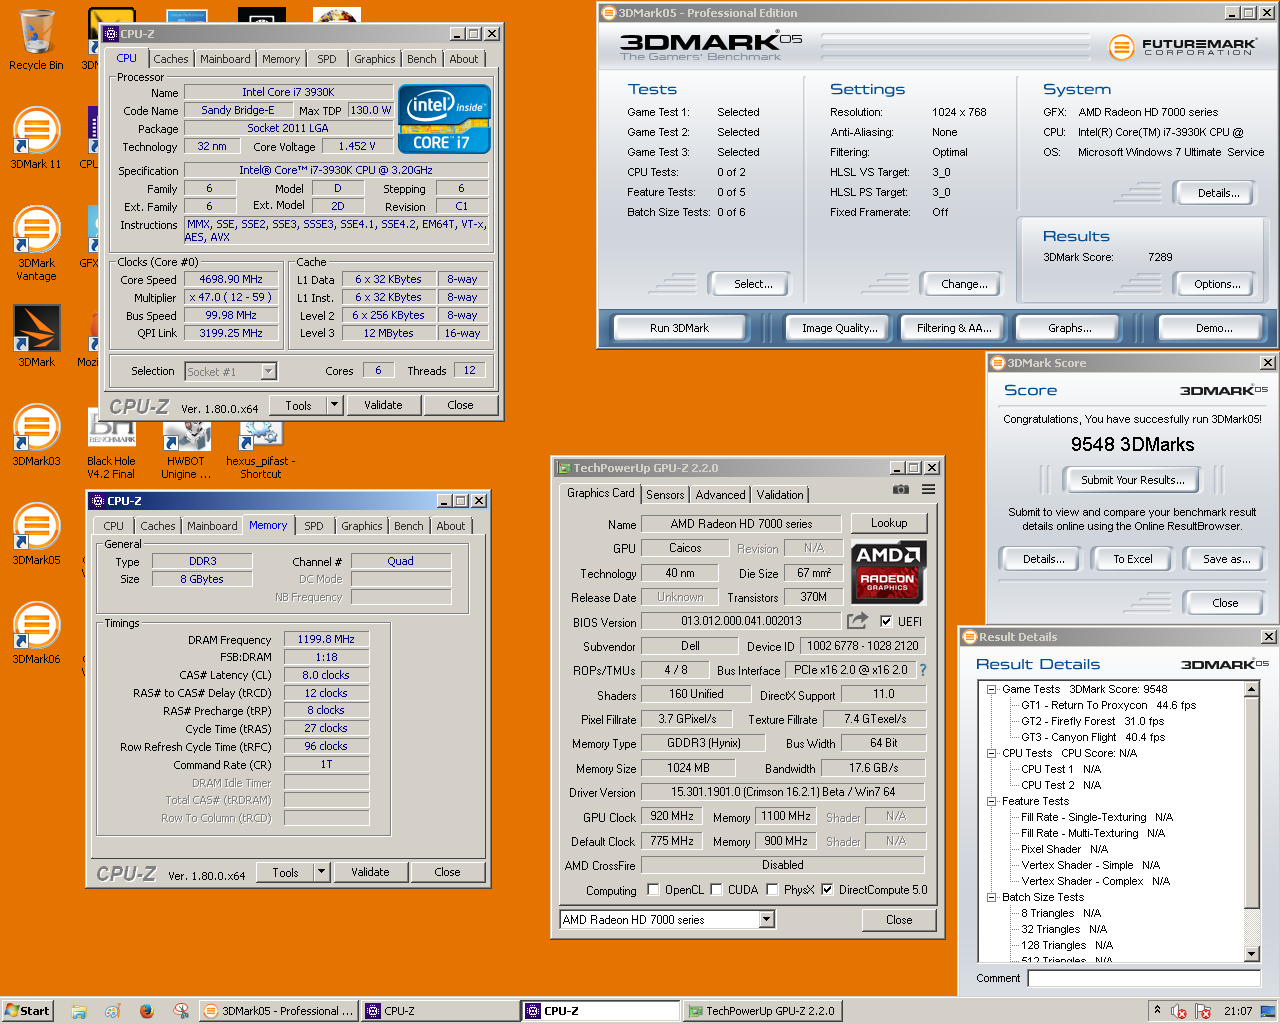Viewport: 1280px width, 1024px height.
Task: Collapse the CPU Tests tree node
Action: click(x=991, y=753)
